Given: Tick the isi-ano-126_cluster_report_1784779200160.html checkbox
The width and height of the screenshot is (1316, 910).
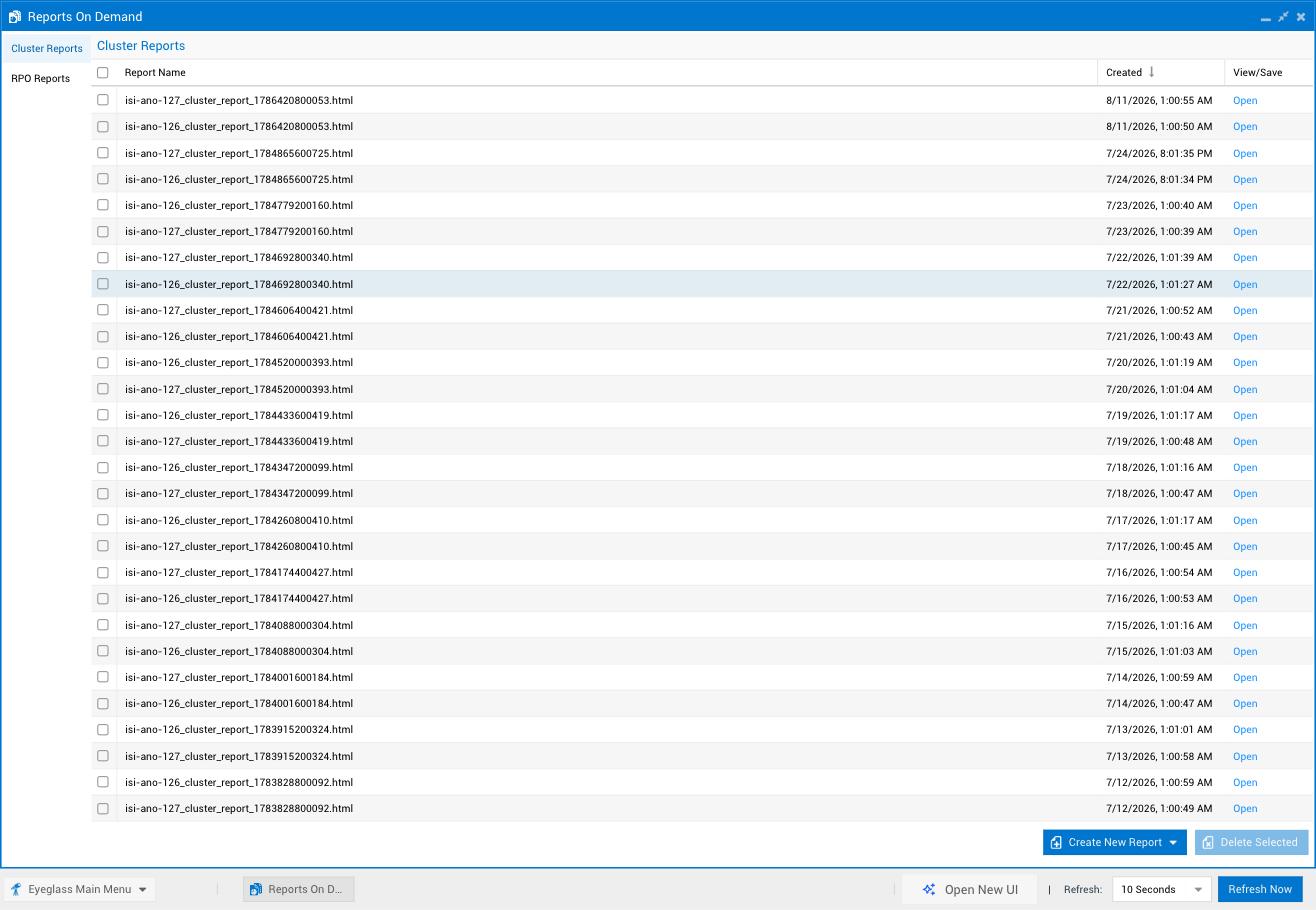Looking at the screenshot, I should pos(103,205).
